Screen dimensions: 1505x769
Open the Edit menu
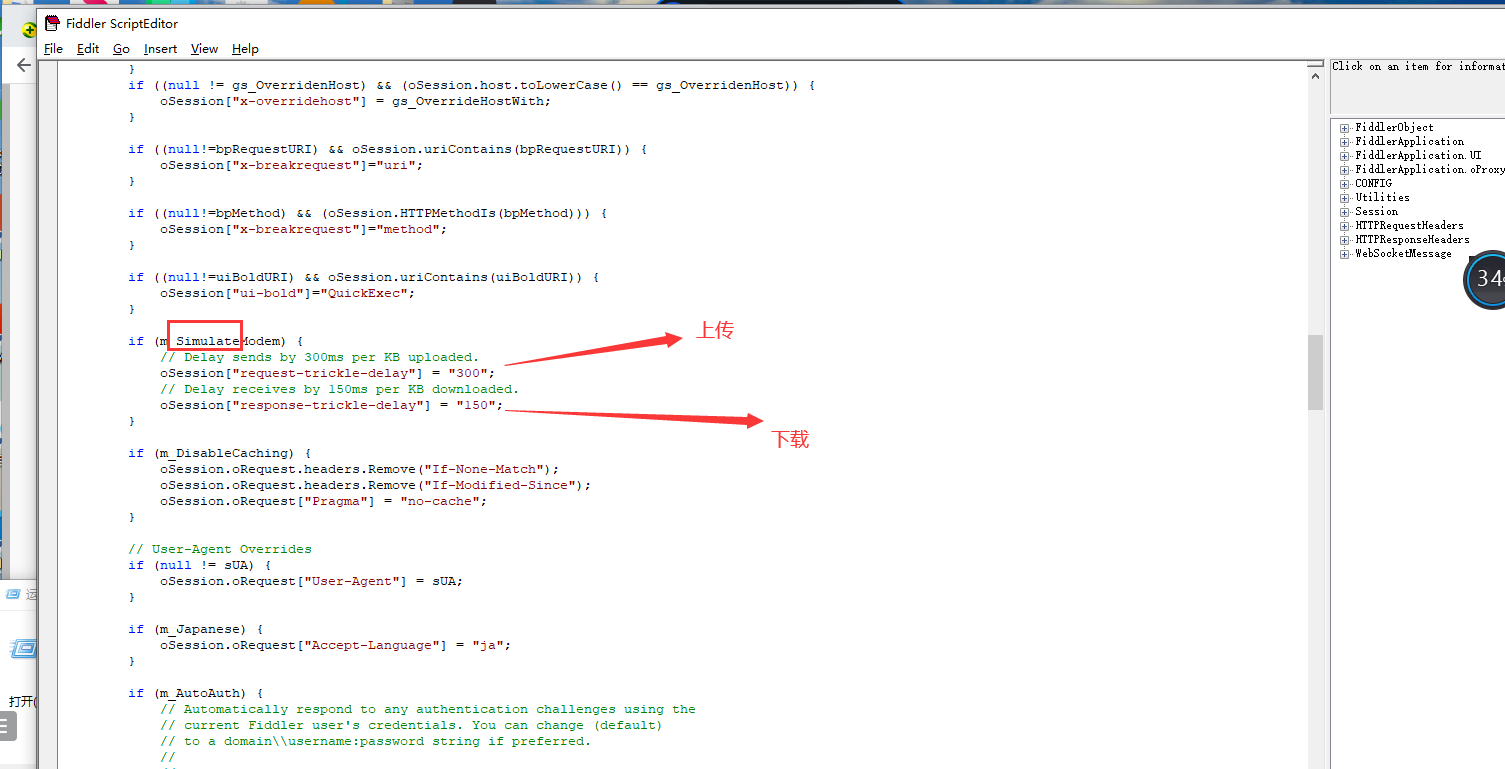[88, 49]
